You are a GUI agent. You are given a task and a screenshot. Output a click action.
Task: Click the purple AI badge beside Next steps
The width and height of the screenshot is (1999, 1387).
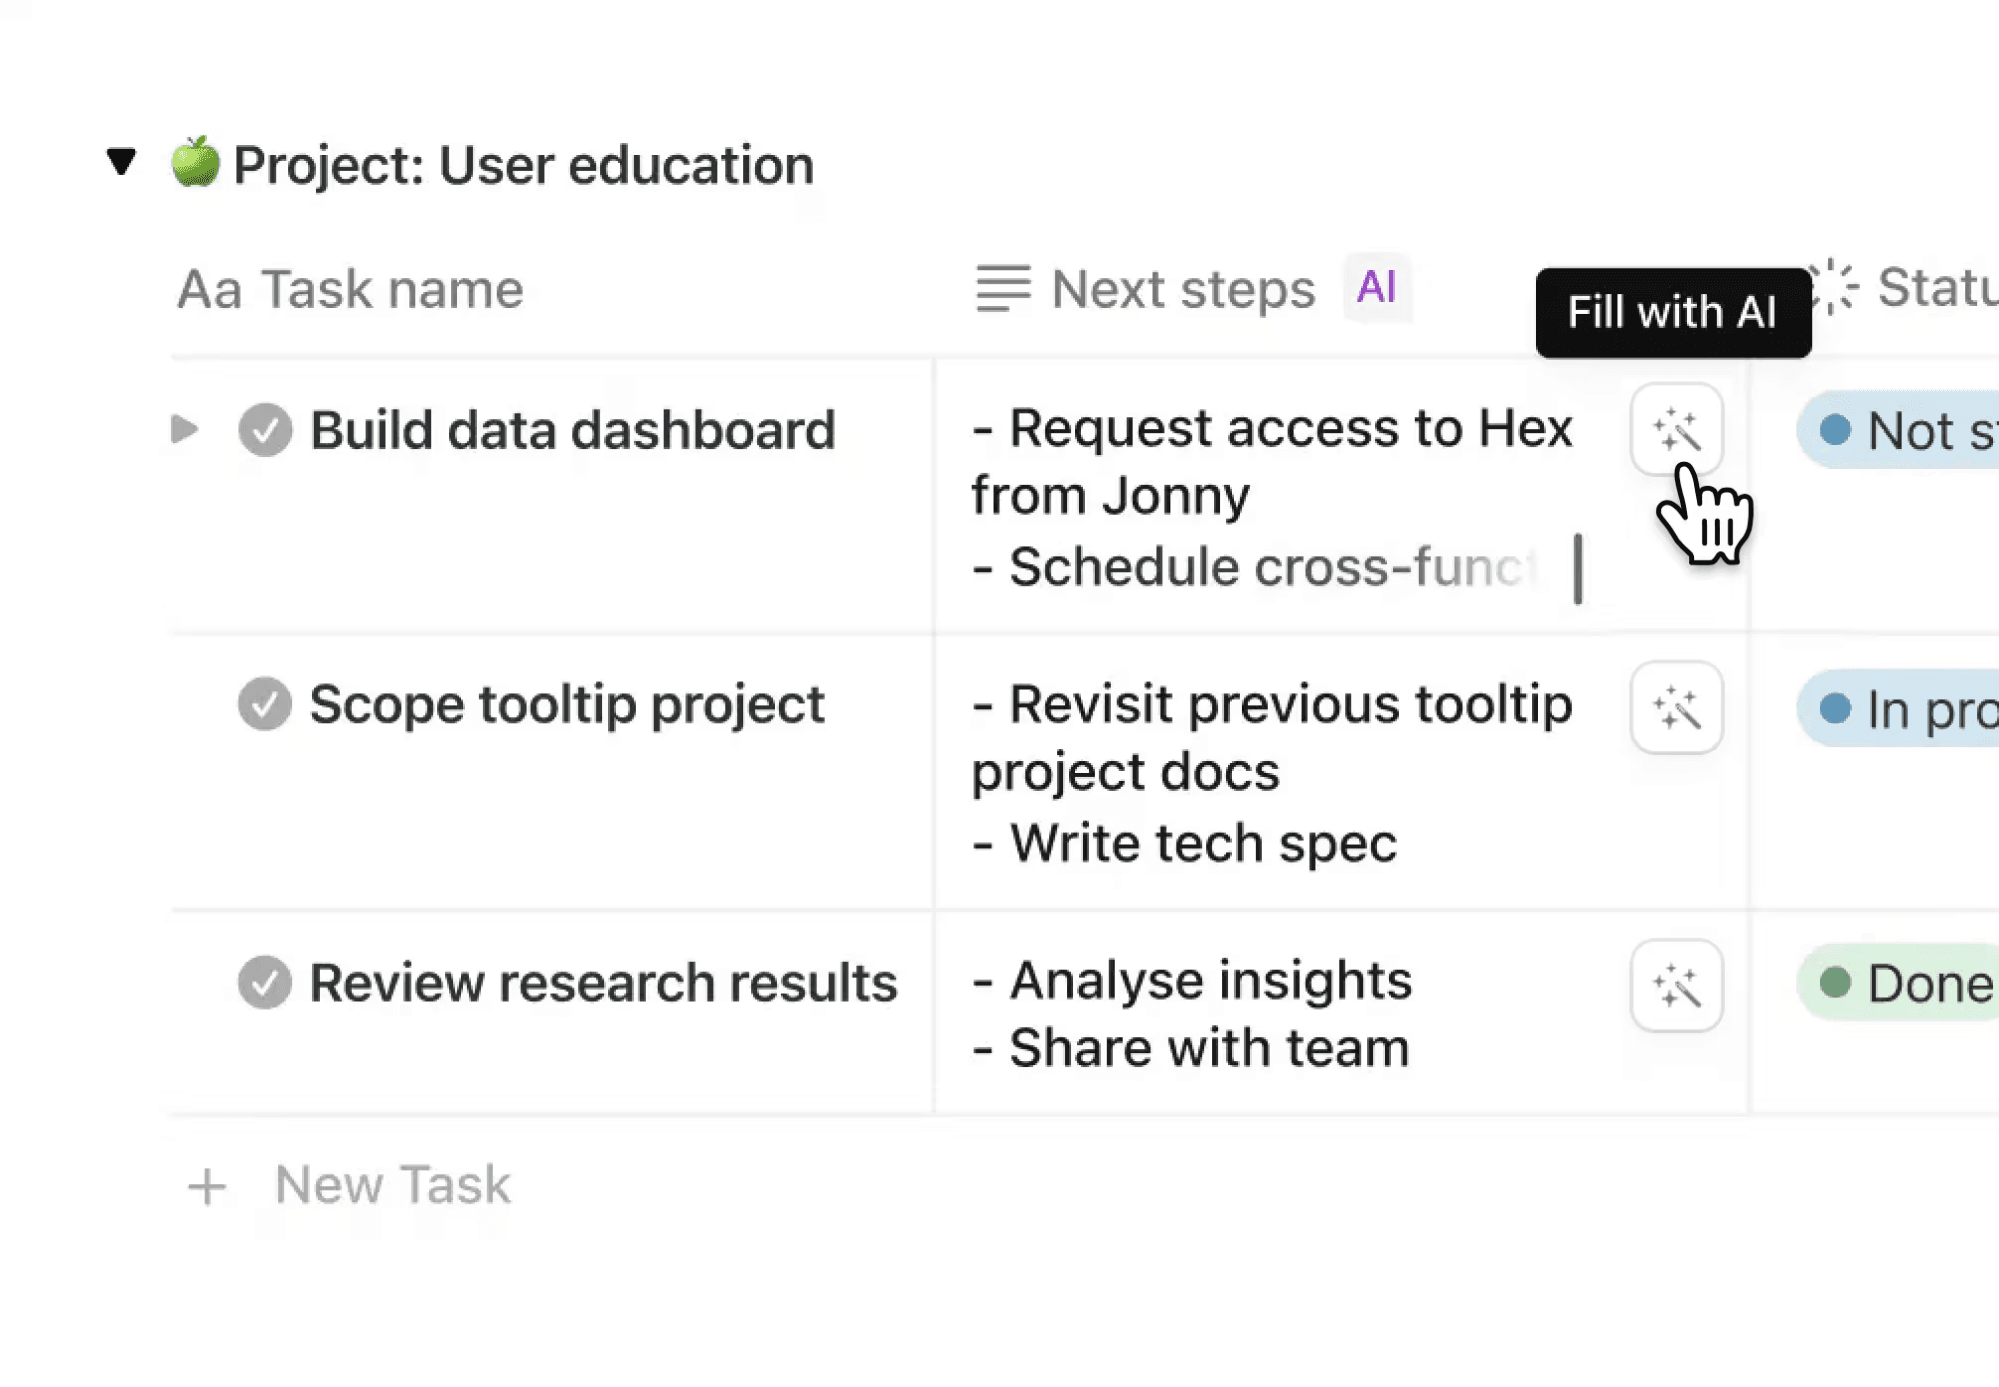[x=1376, y=289]
